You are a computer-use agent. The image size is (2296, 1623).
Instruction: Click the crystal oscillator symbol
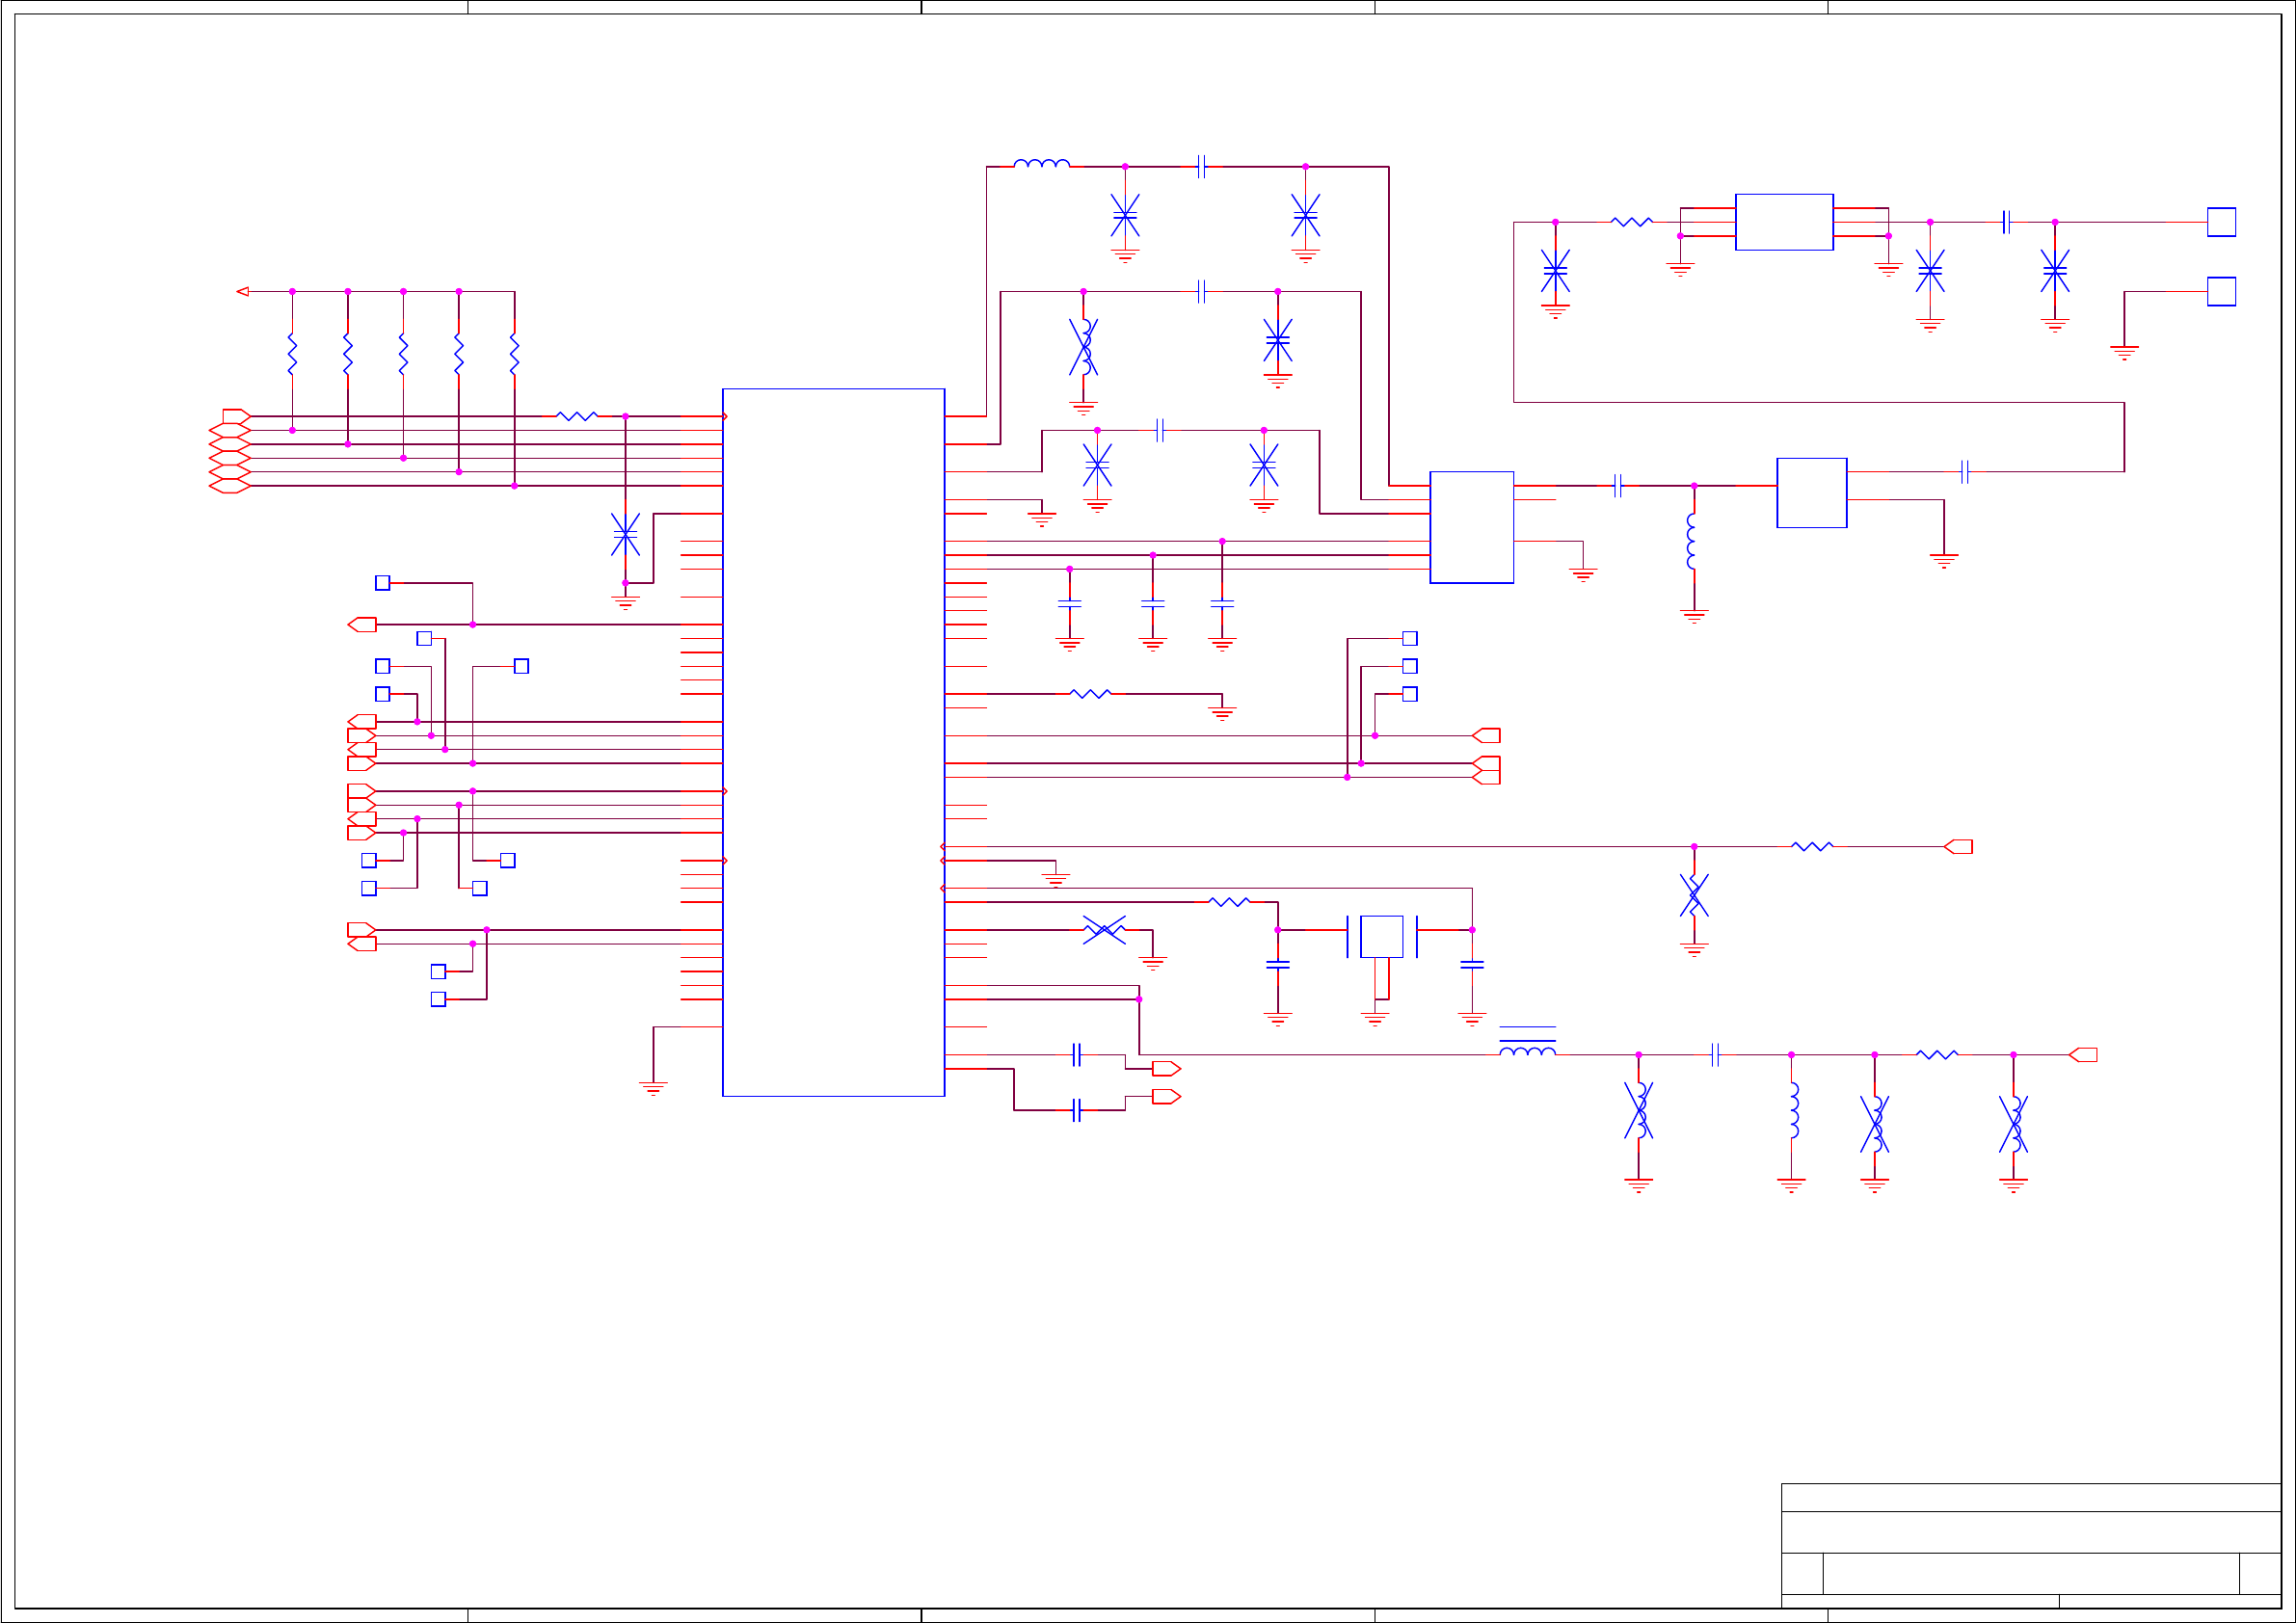(x=1381, y=937)
